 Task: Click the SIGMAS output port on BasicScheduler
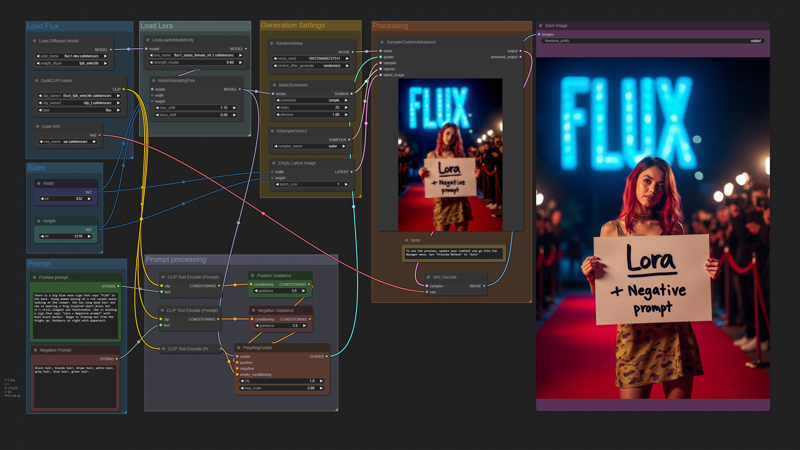352,94
